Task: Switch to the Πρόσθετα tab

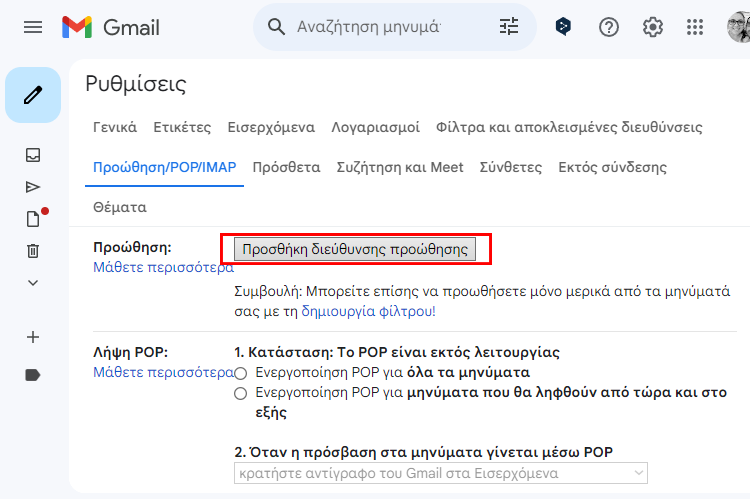Action: click(287, 167)
